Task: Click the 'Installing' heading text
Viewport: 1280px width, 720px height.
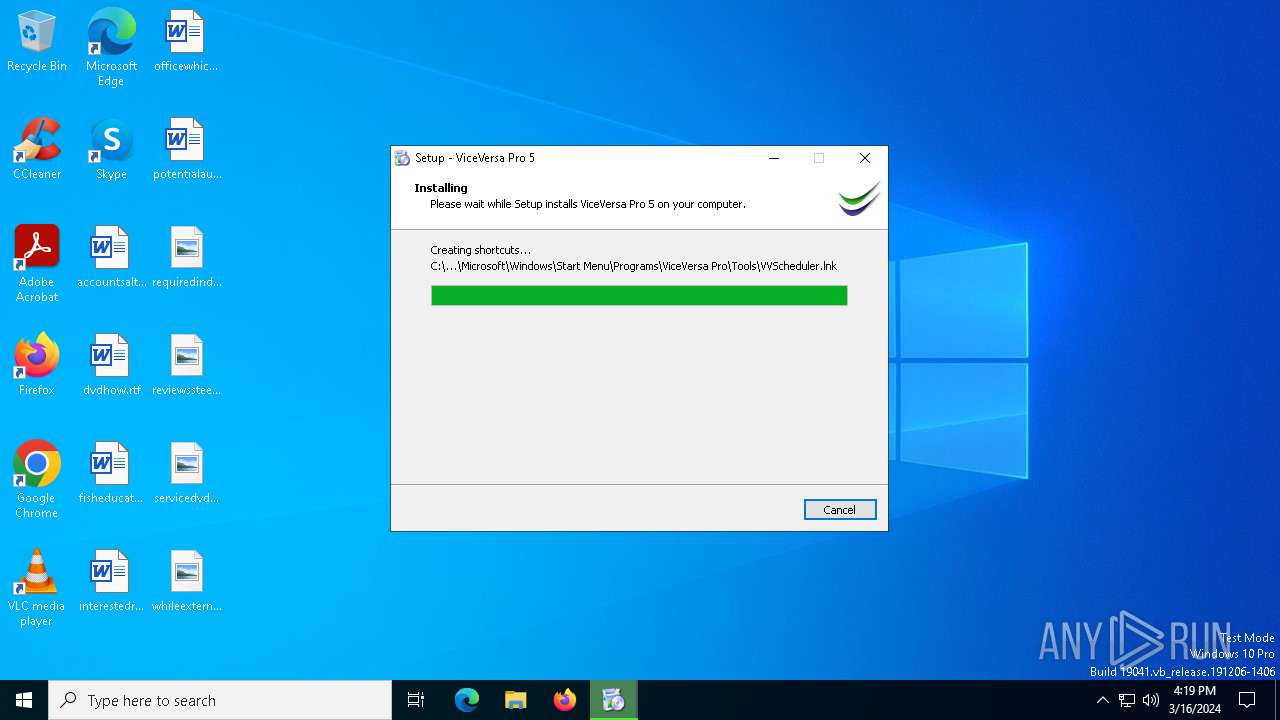Action: pyautogui.click(x=441, y=188)
